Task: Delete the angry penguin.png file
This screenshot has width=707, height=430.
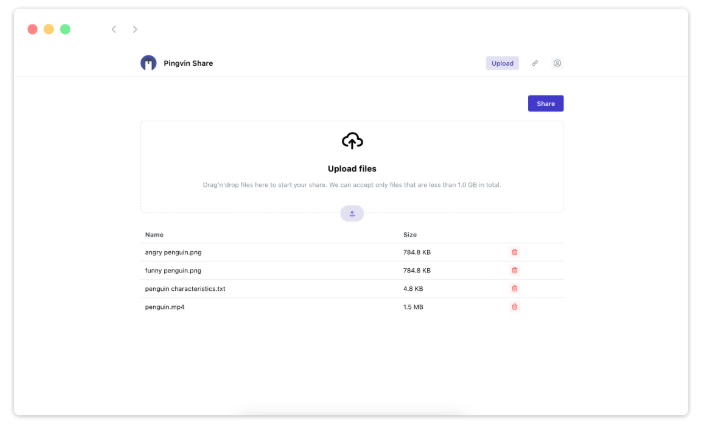Action: tap(515, 252)
